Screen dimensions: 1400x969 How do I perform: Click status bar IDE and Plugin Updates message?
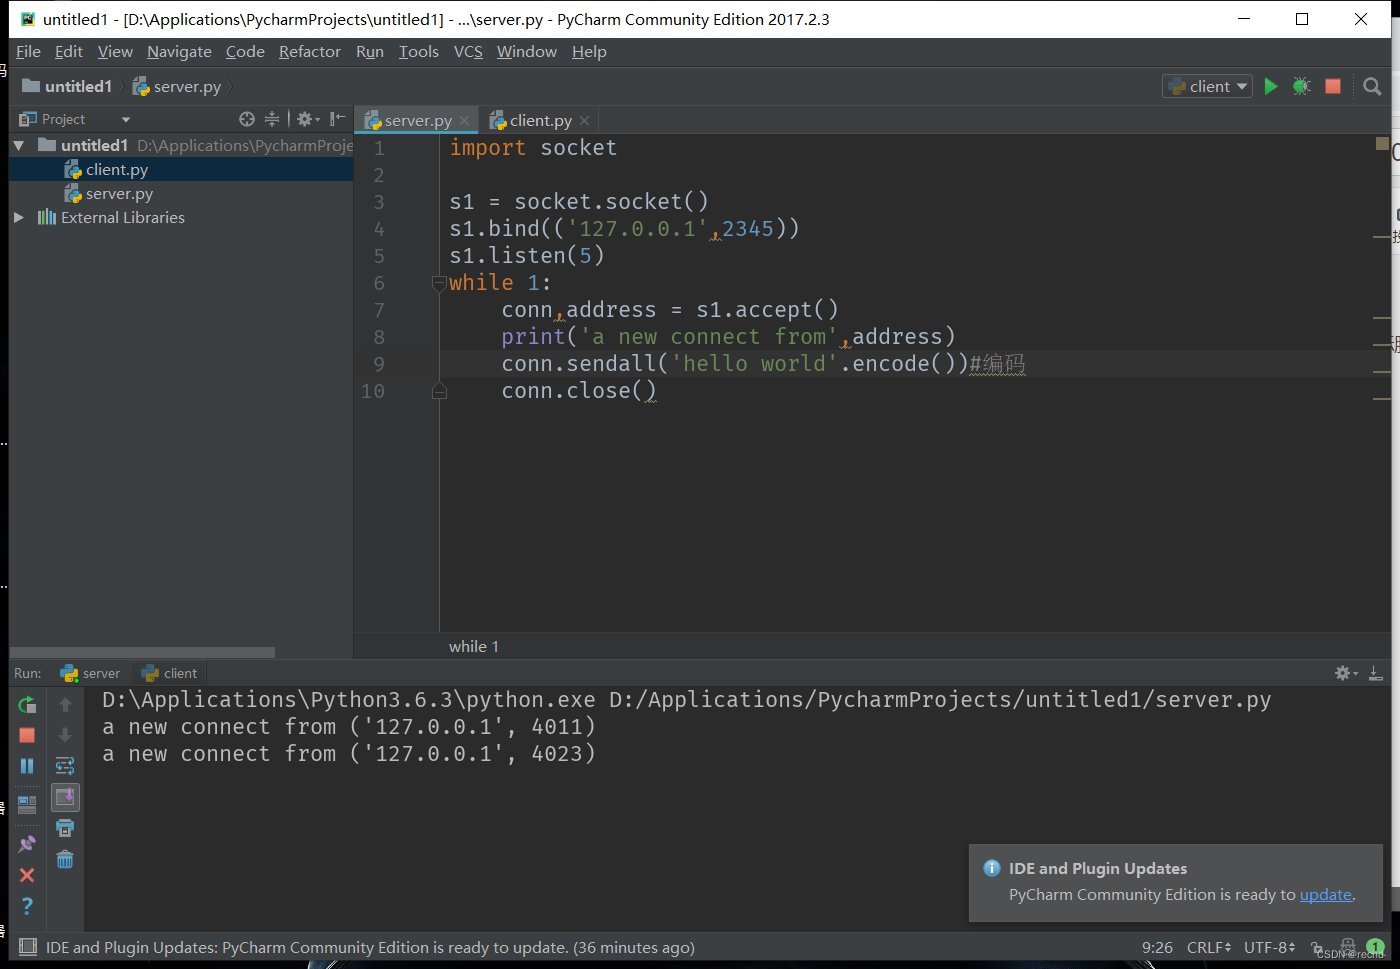click(370, 948)
